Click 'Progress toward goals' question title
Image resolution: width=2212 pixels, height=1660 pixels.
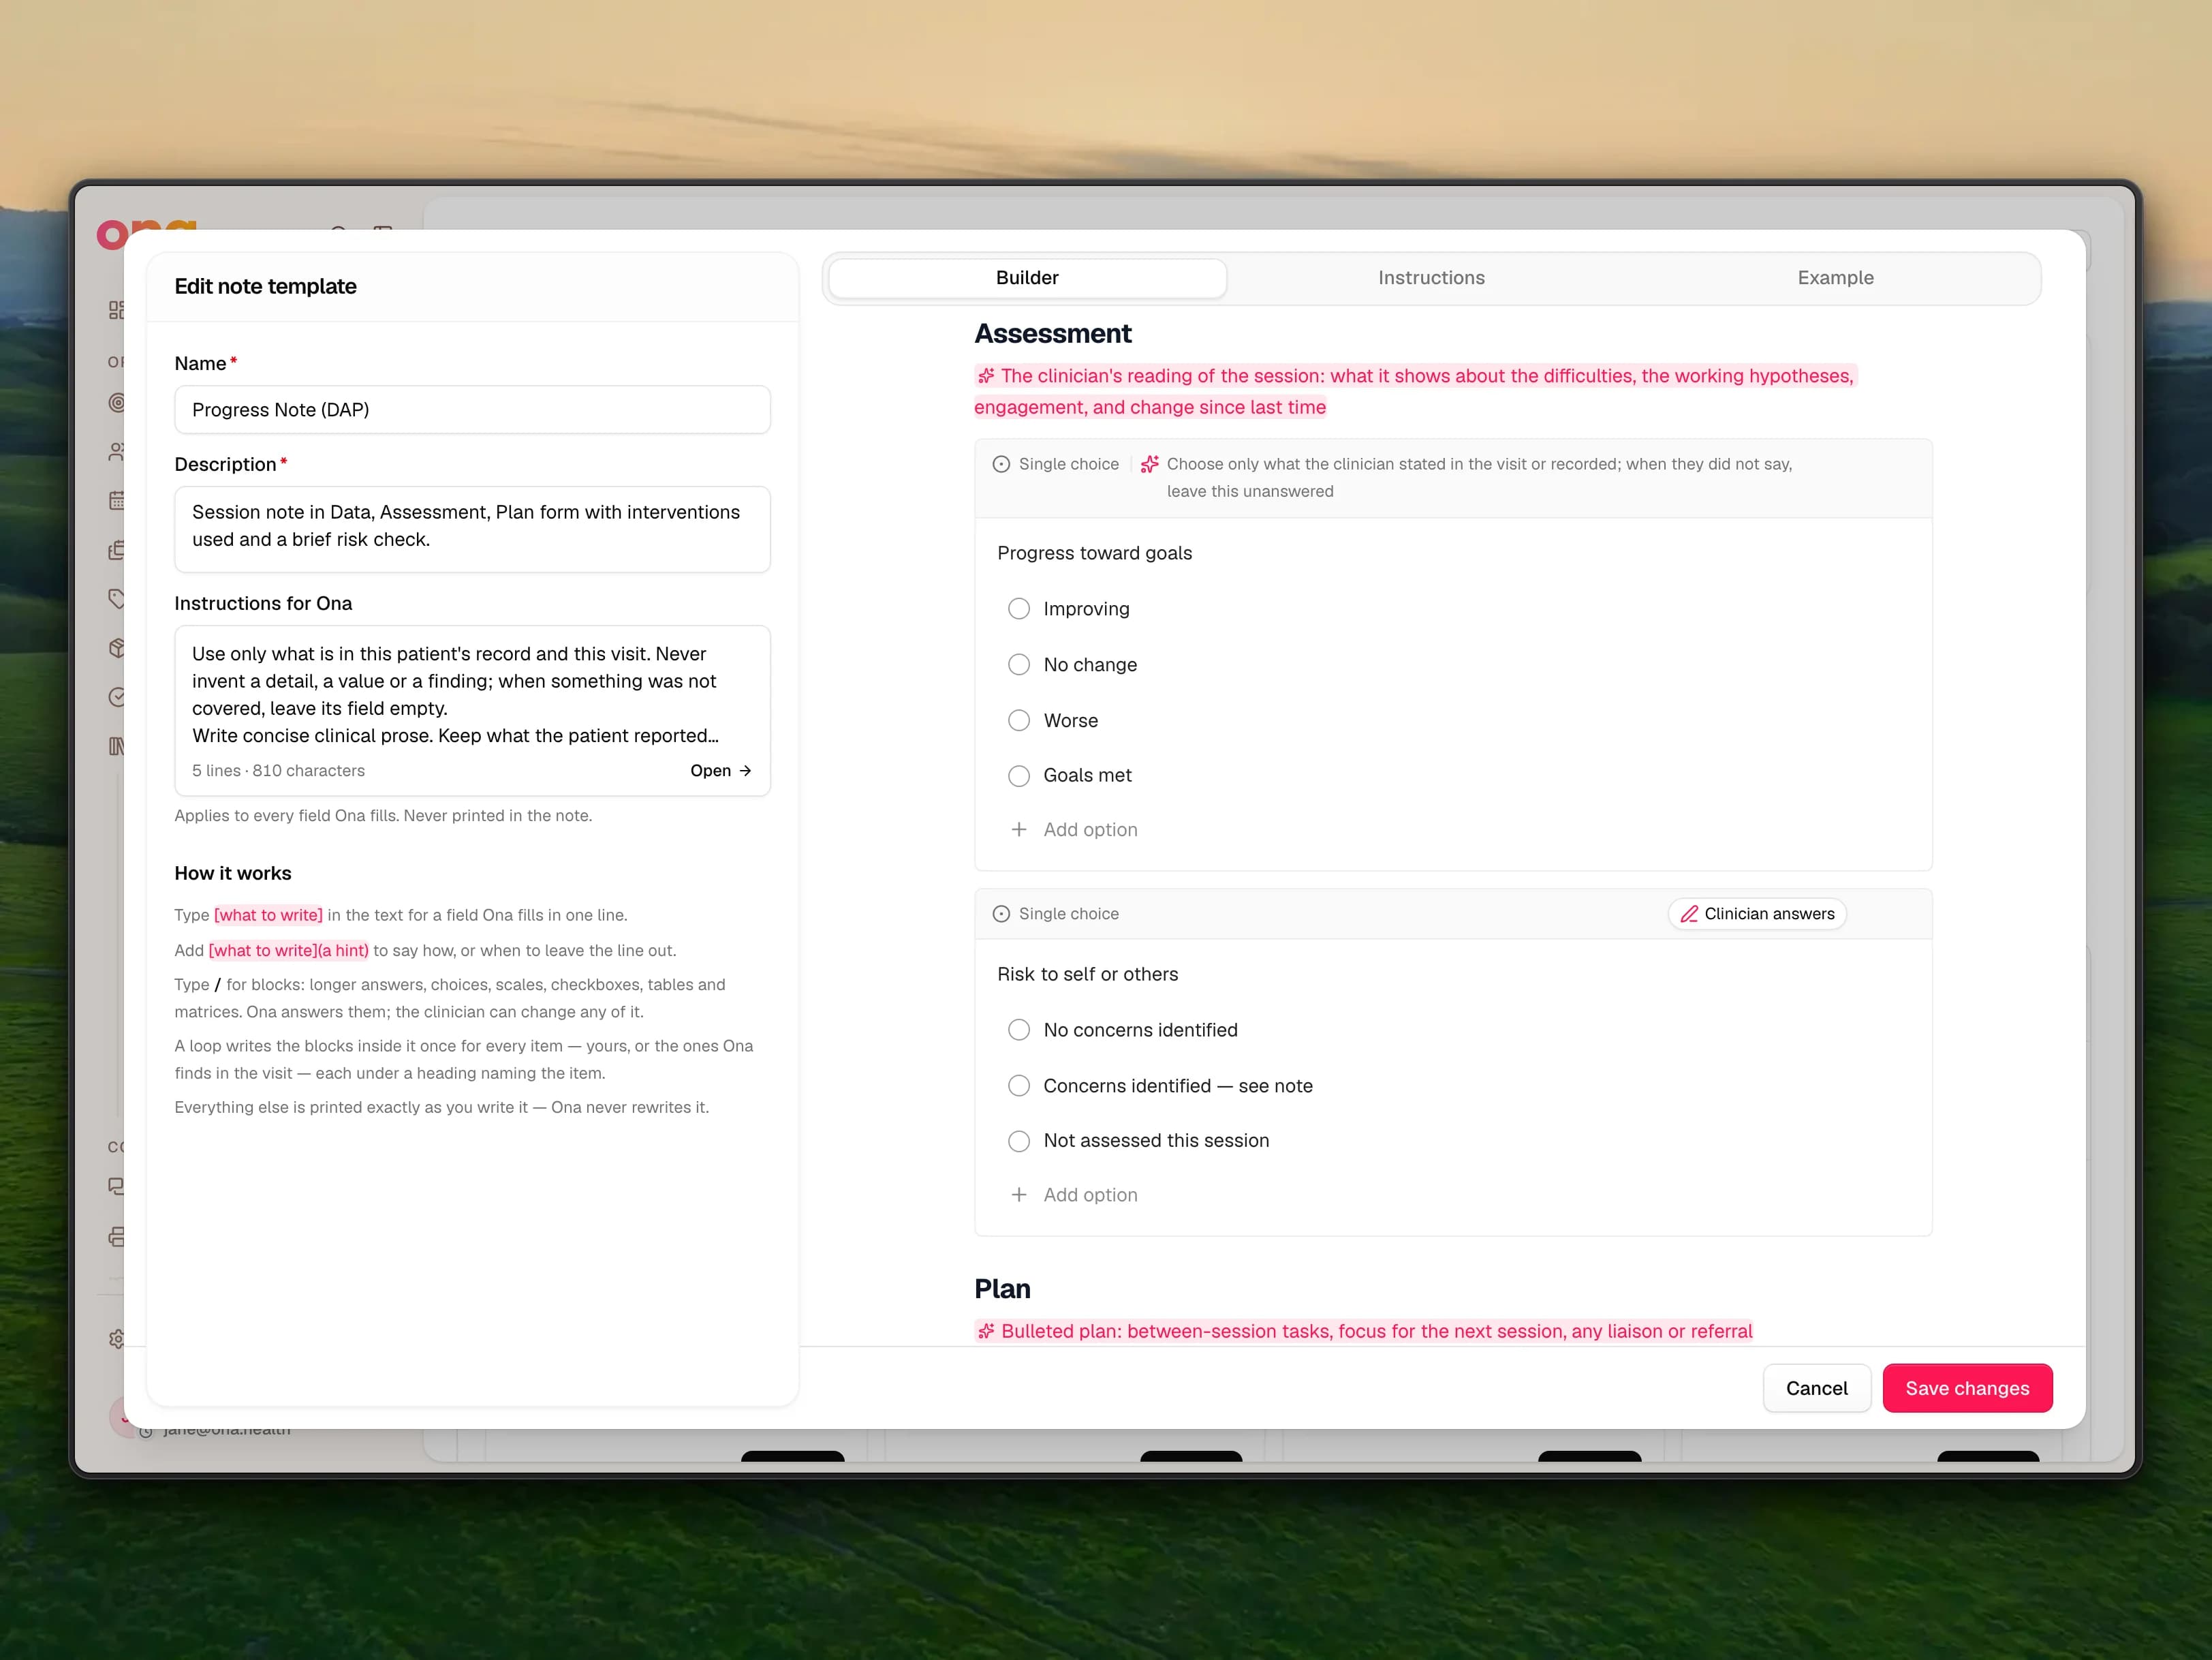[x=1094, y=553]
